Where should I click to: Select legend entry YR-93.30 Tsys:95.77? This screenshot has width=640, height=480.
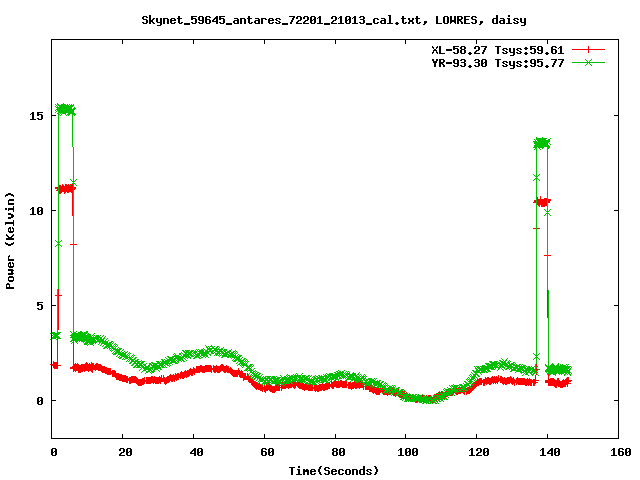click(498, 63)
